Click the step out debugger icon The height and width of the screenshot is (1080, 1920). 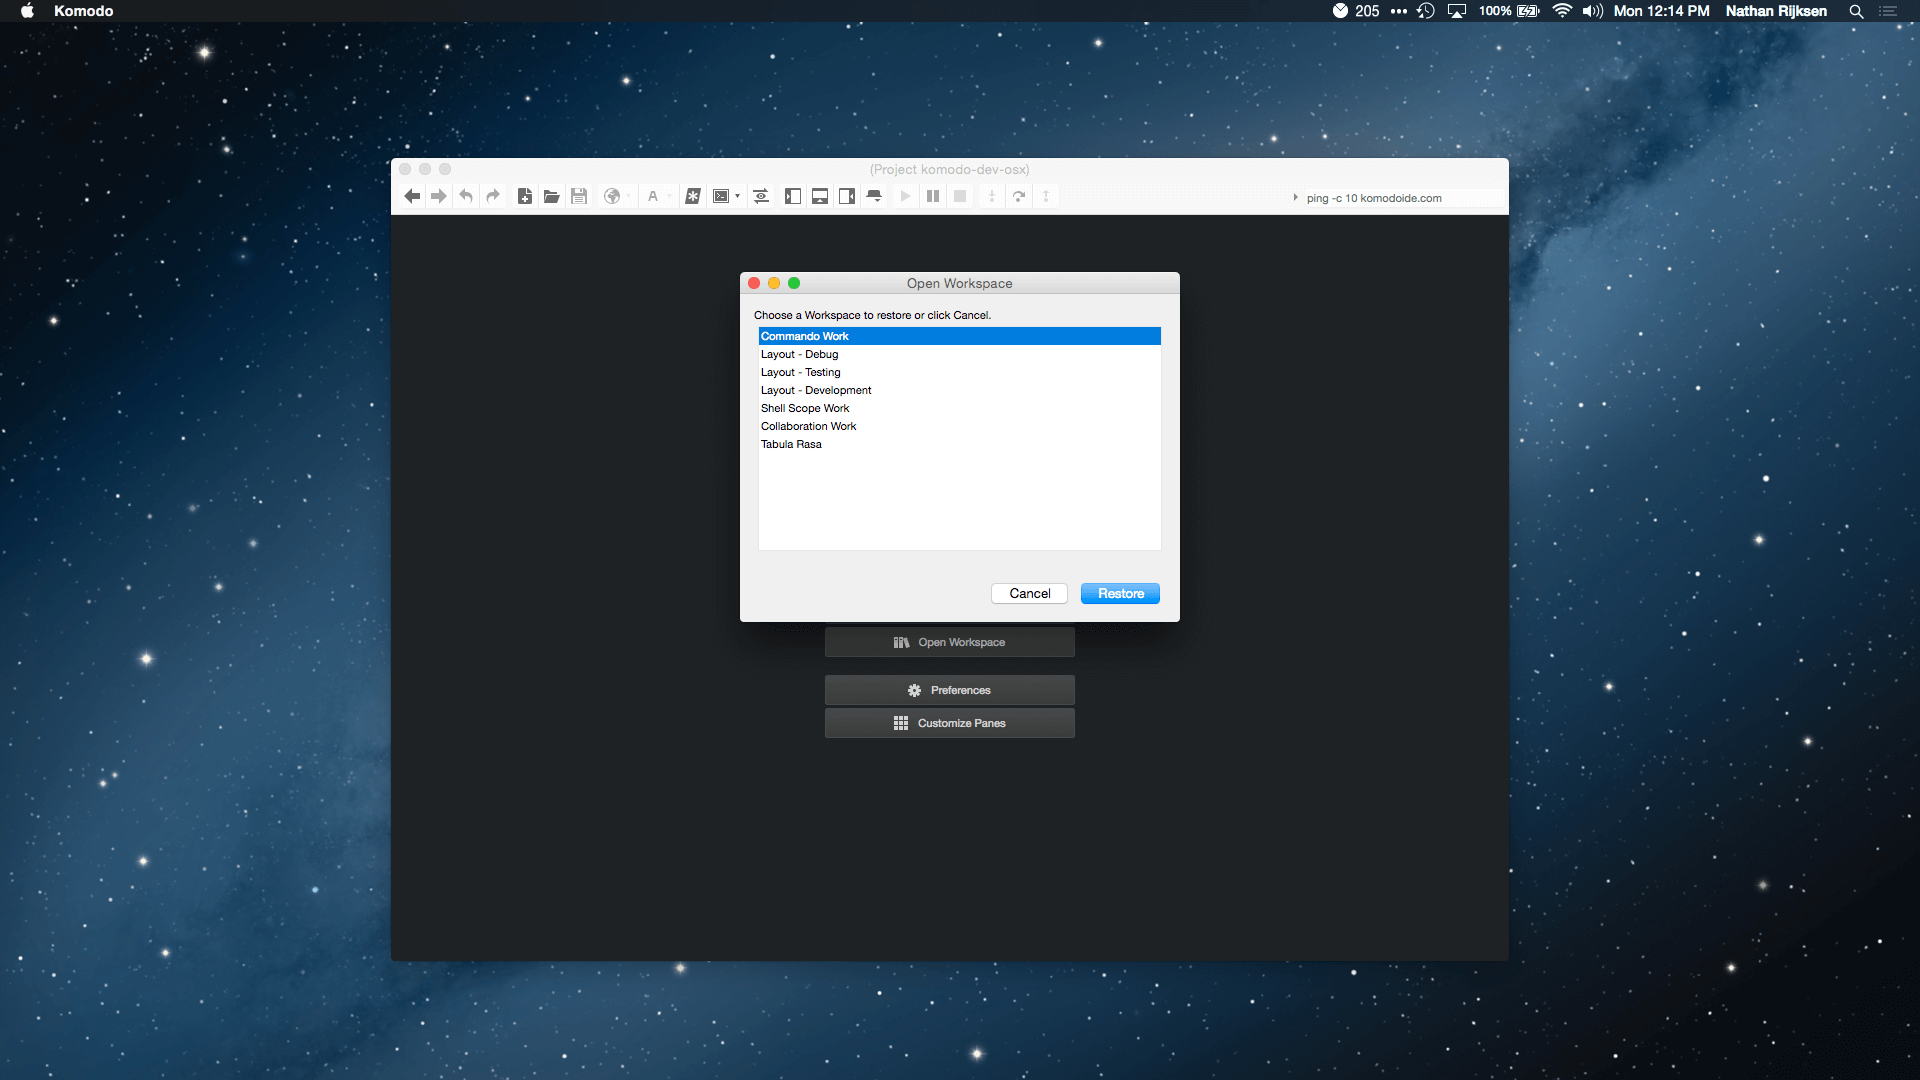pyautogui.click(x=1046, y=196)
